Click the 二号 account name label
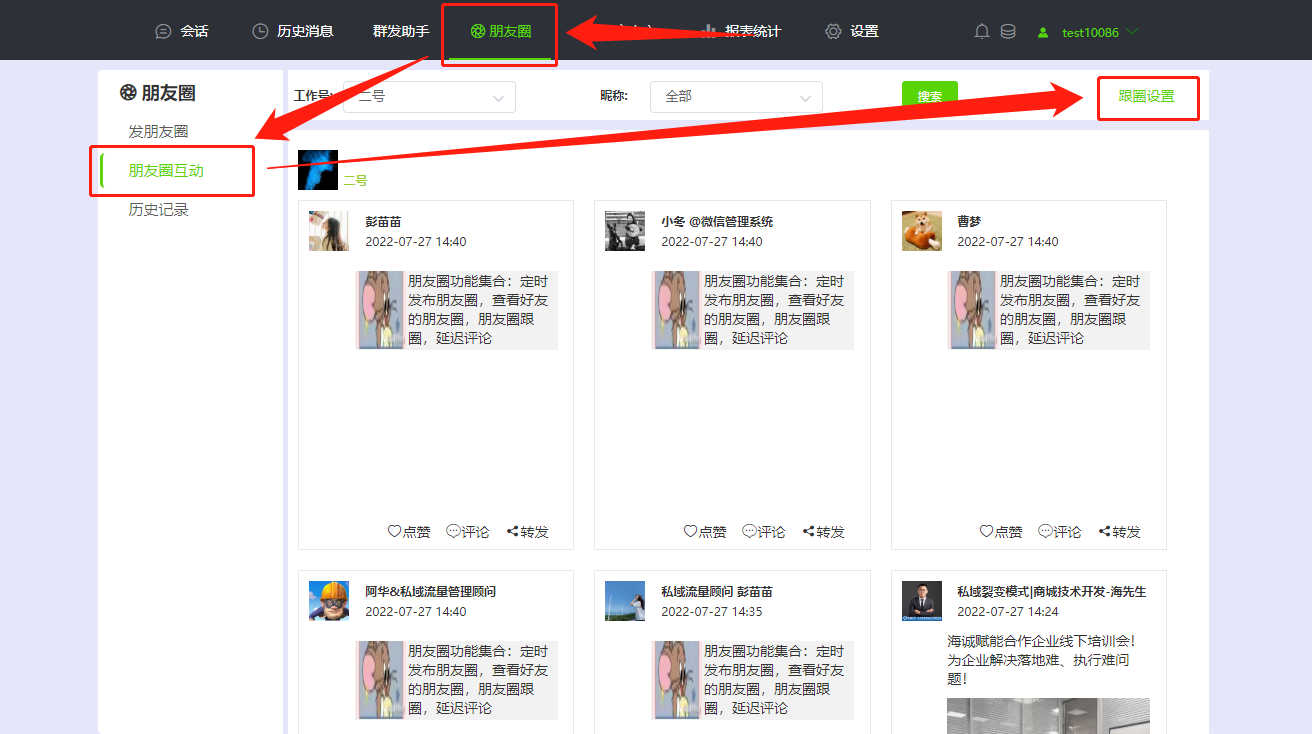Viewport: 1312px width, 734px height. point(355,181)
